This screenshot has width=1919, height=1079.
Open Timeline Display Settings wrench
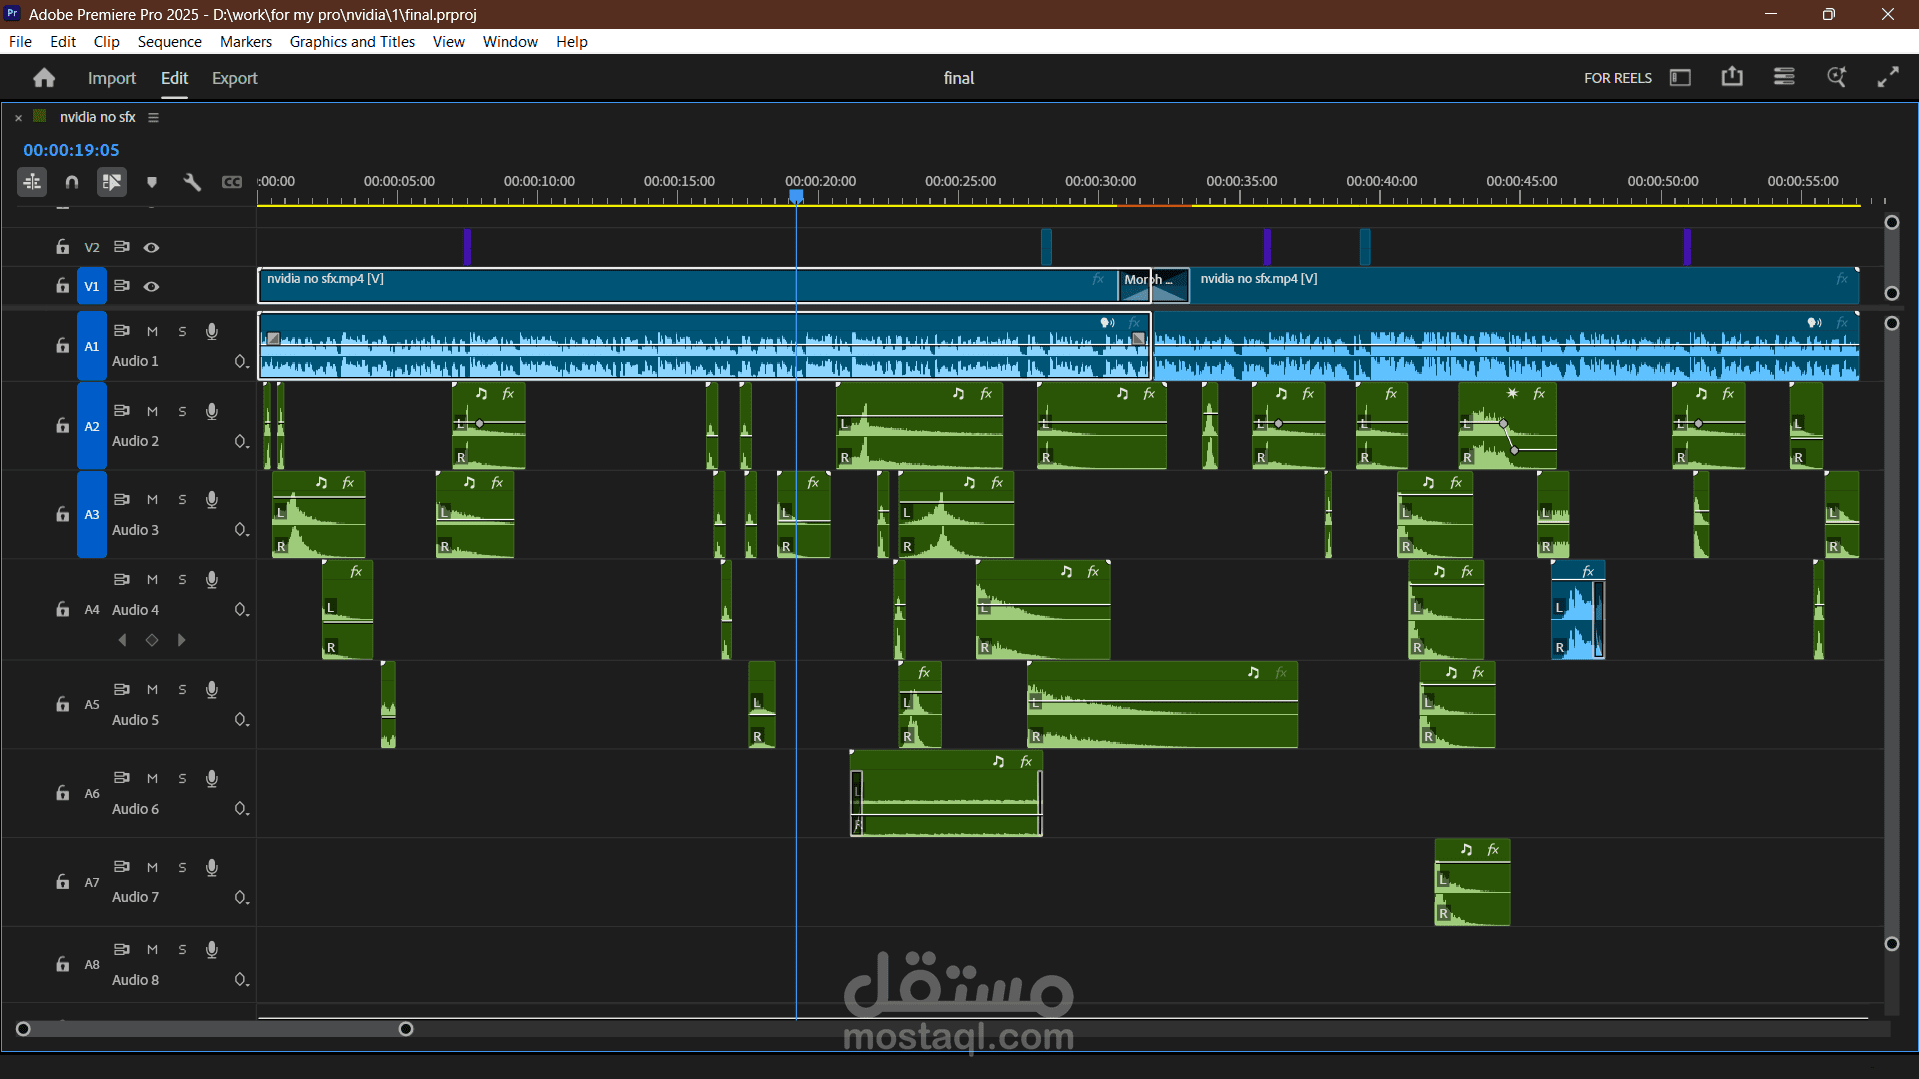tap(192, 182)
